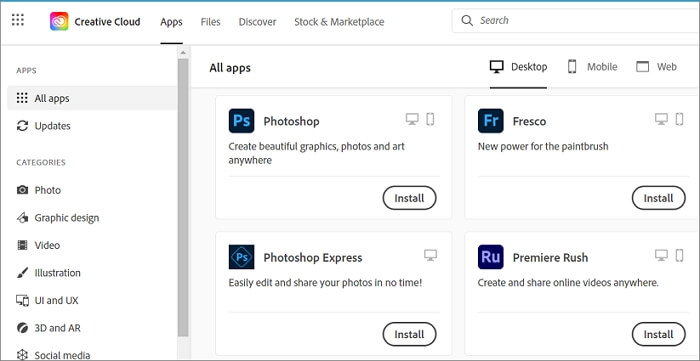Open the Apps top navigation tab
This screenshot has width=700, height=361.
171,22
